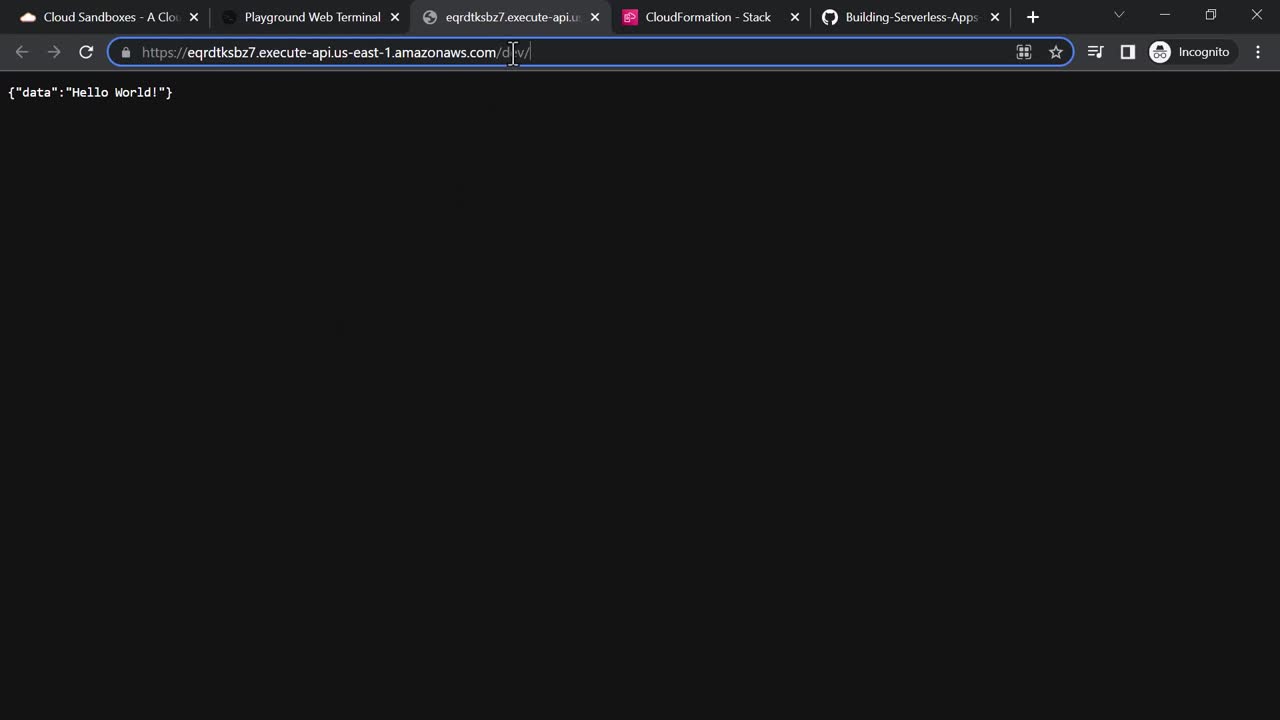
Task: View site information via lock icon
Action: [x=126, y=52]
